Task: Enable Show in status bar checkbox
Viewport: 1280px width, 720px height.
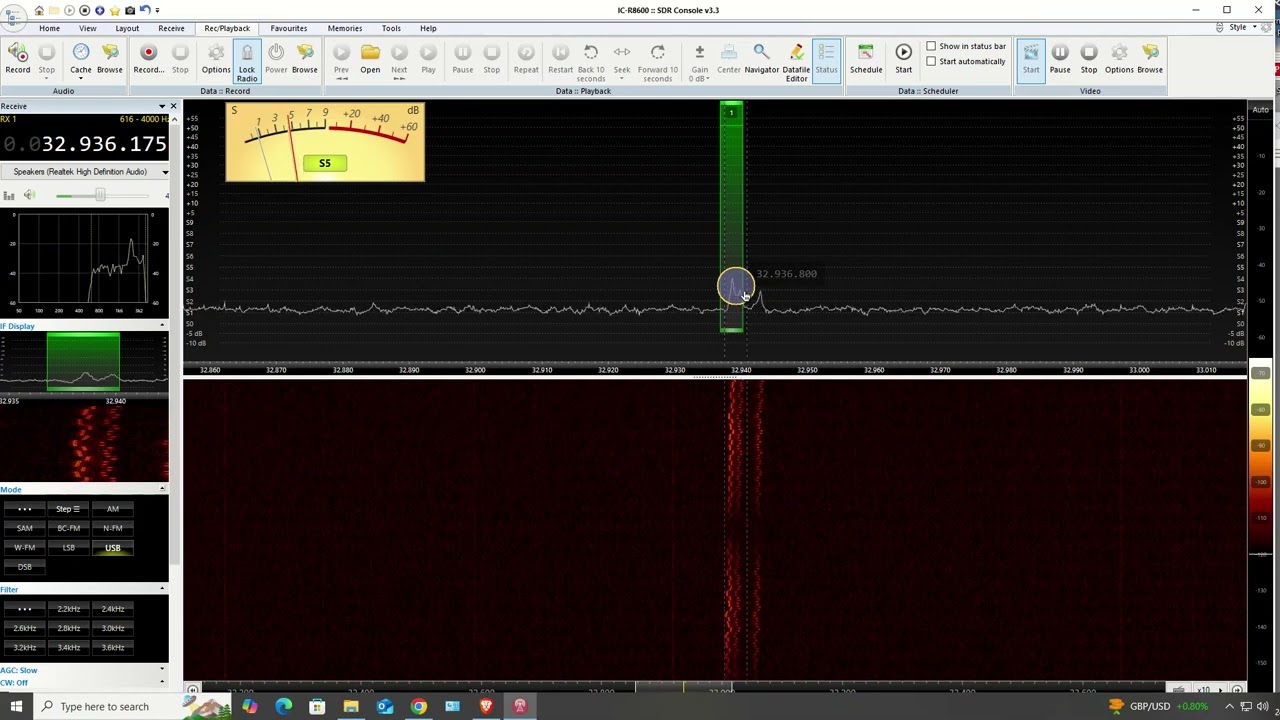Action: pyautogui.click(x=931, y=46)
